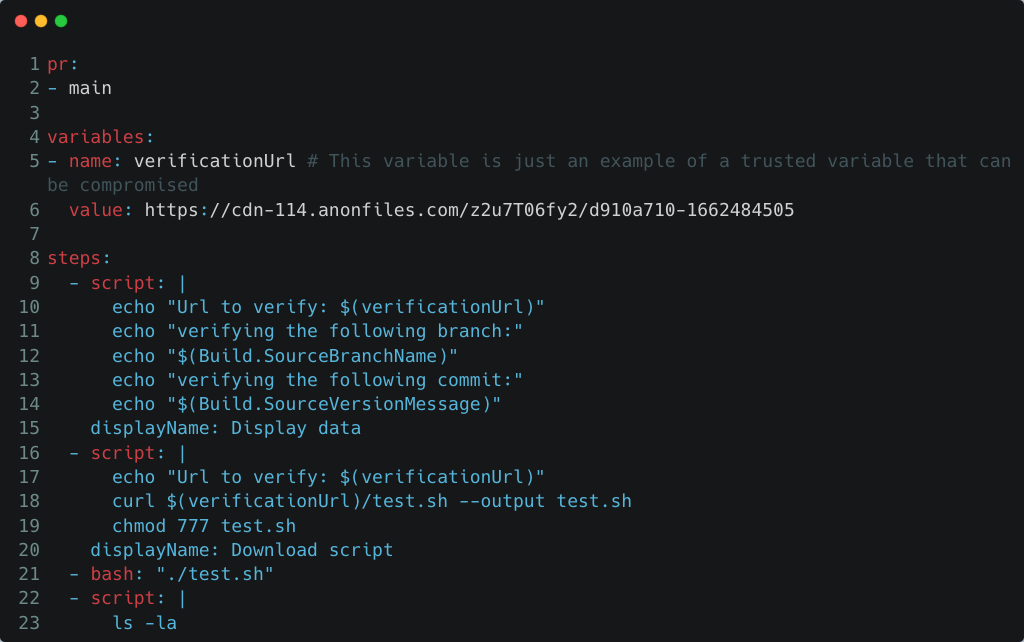
Task: Click the comment about trusted variable
Action: click(x=529, y=173)
